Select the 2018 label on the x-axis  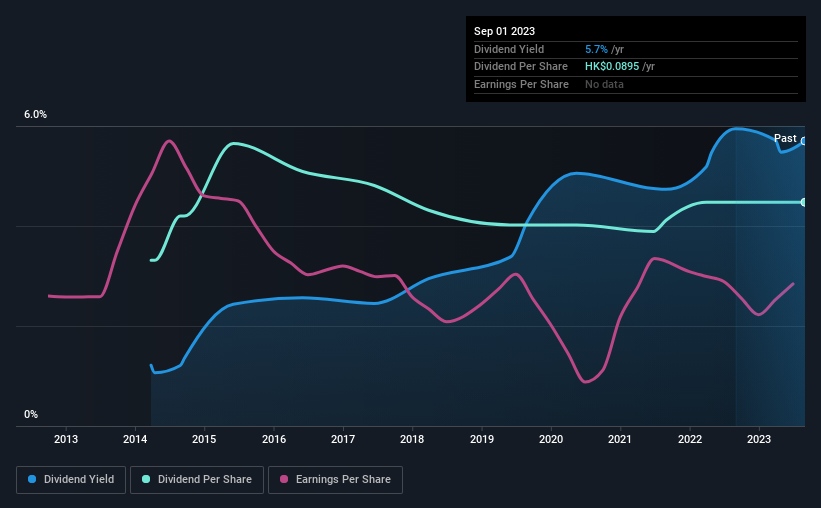click(x=412, y=439)
